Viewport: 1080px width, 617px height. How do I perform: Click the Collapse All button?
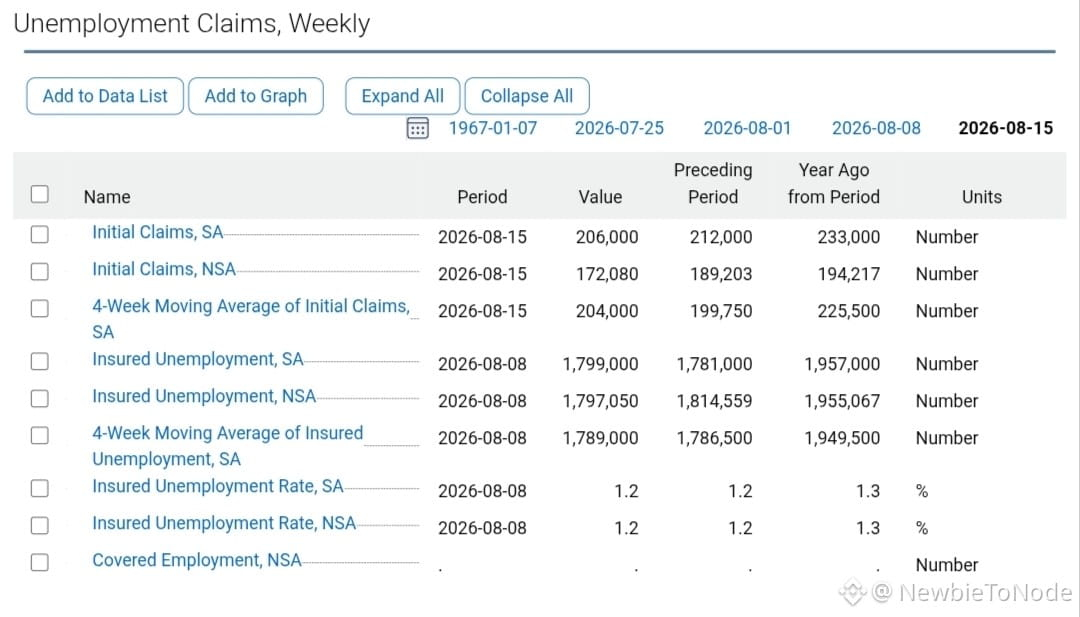coord(527,96)
